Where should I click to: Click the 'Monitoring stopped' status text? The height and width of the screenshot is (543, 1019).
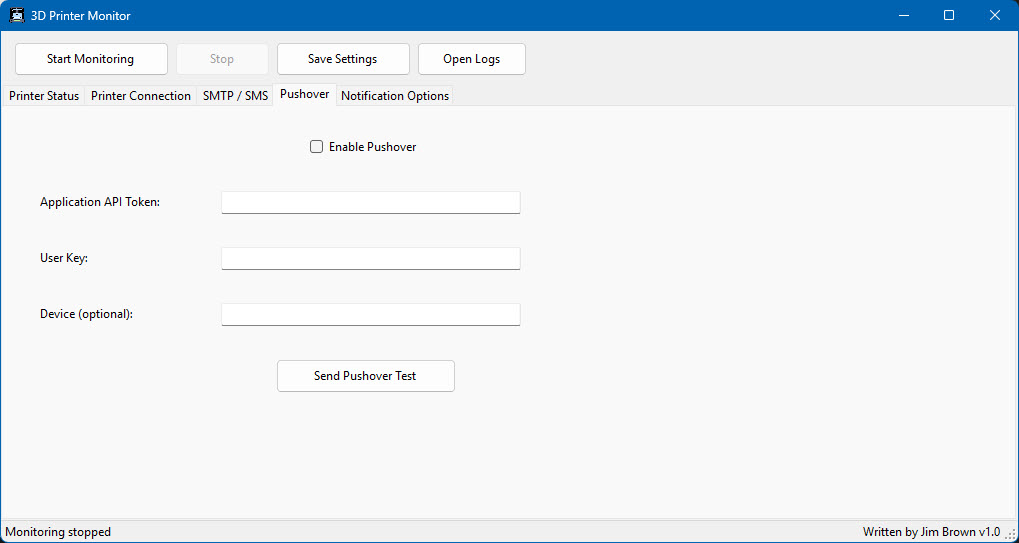coord(58,532)
